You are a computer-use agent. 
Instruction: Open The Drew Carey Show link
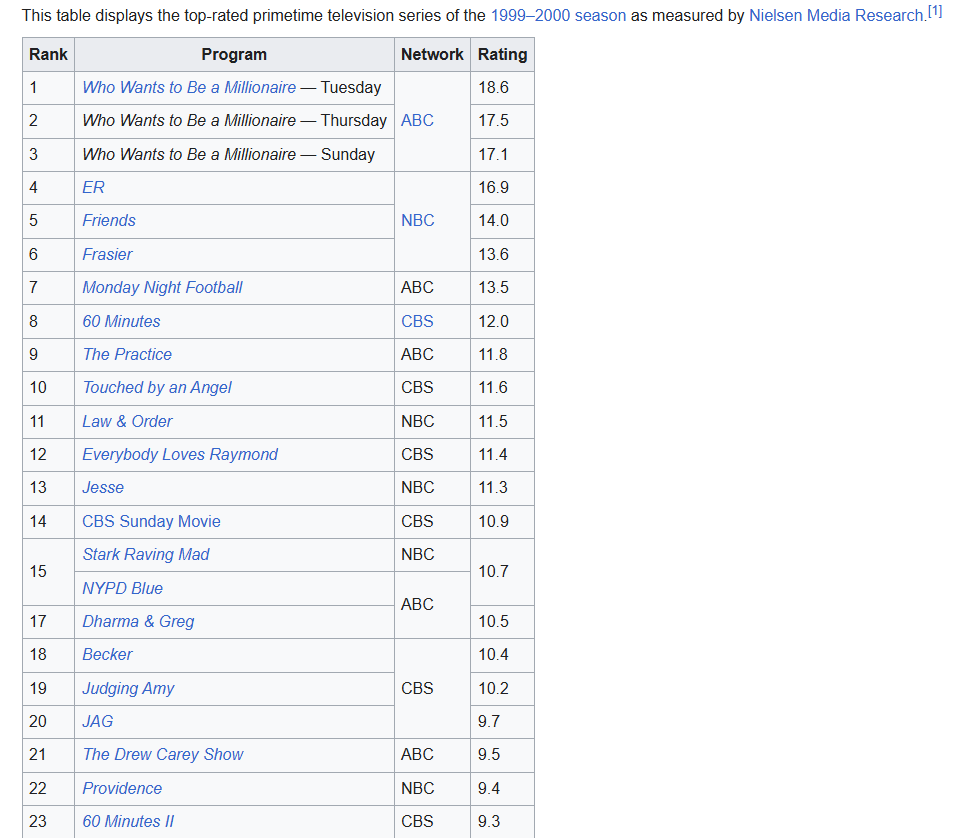tap(163, 754)
